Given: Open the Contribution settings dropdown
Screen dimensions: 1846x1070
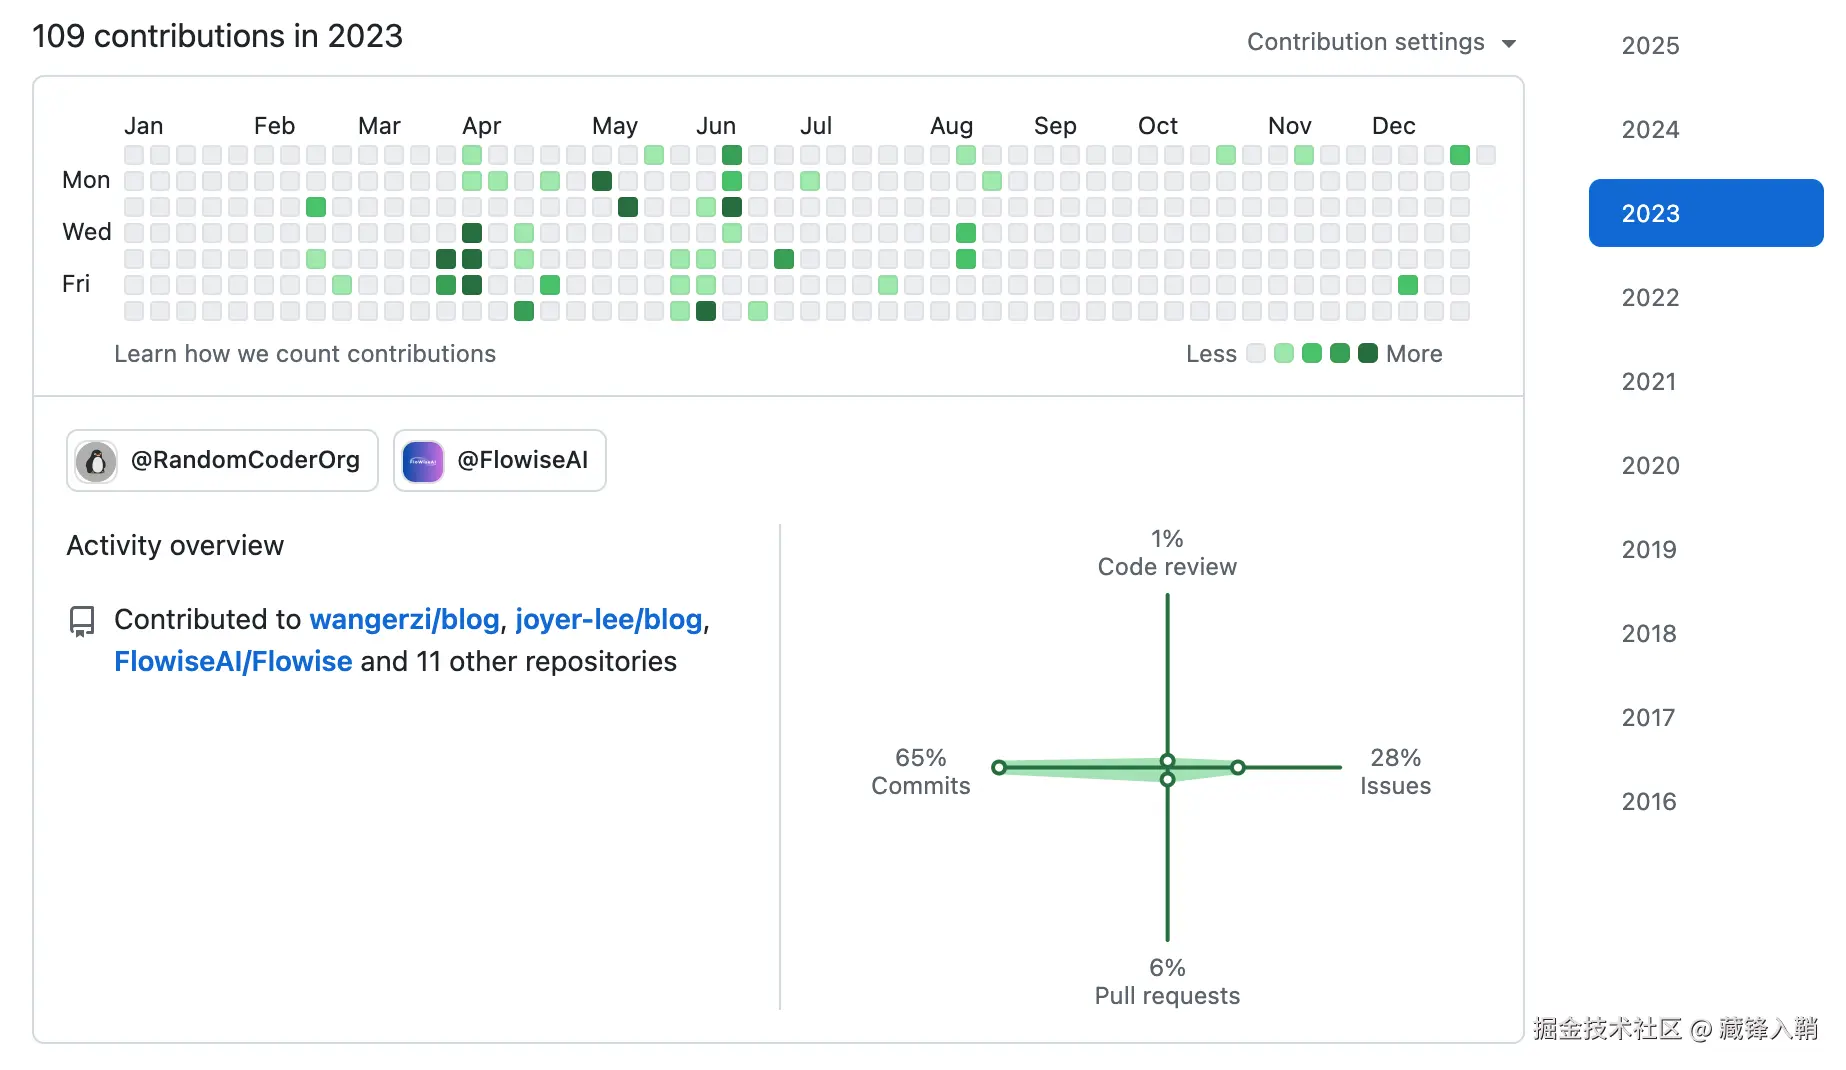Looking at the screenshot, I should [1366, 42].
